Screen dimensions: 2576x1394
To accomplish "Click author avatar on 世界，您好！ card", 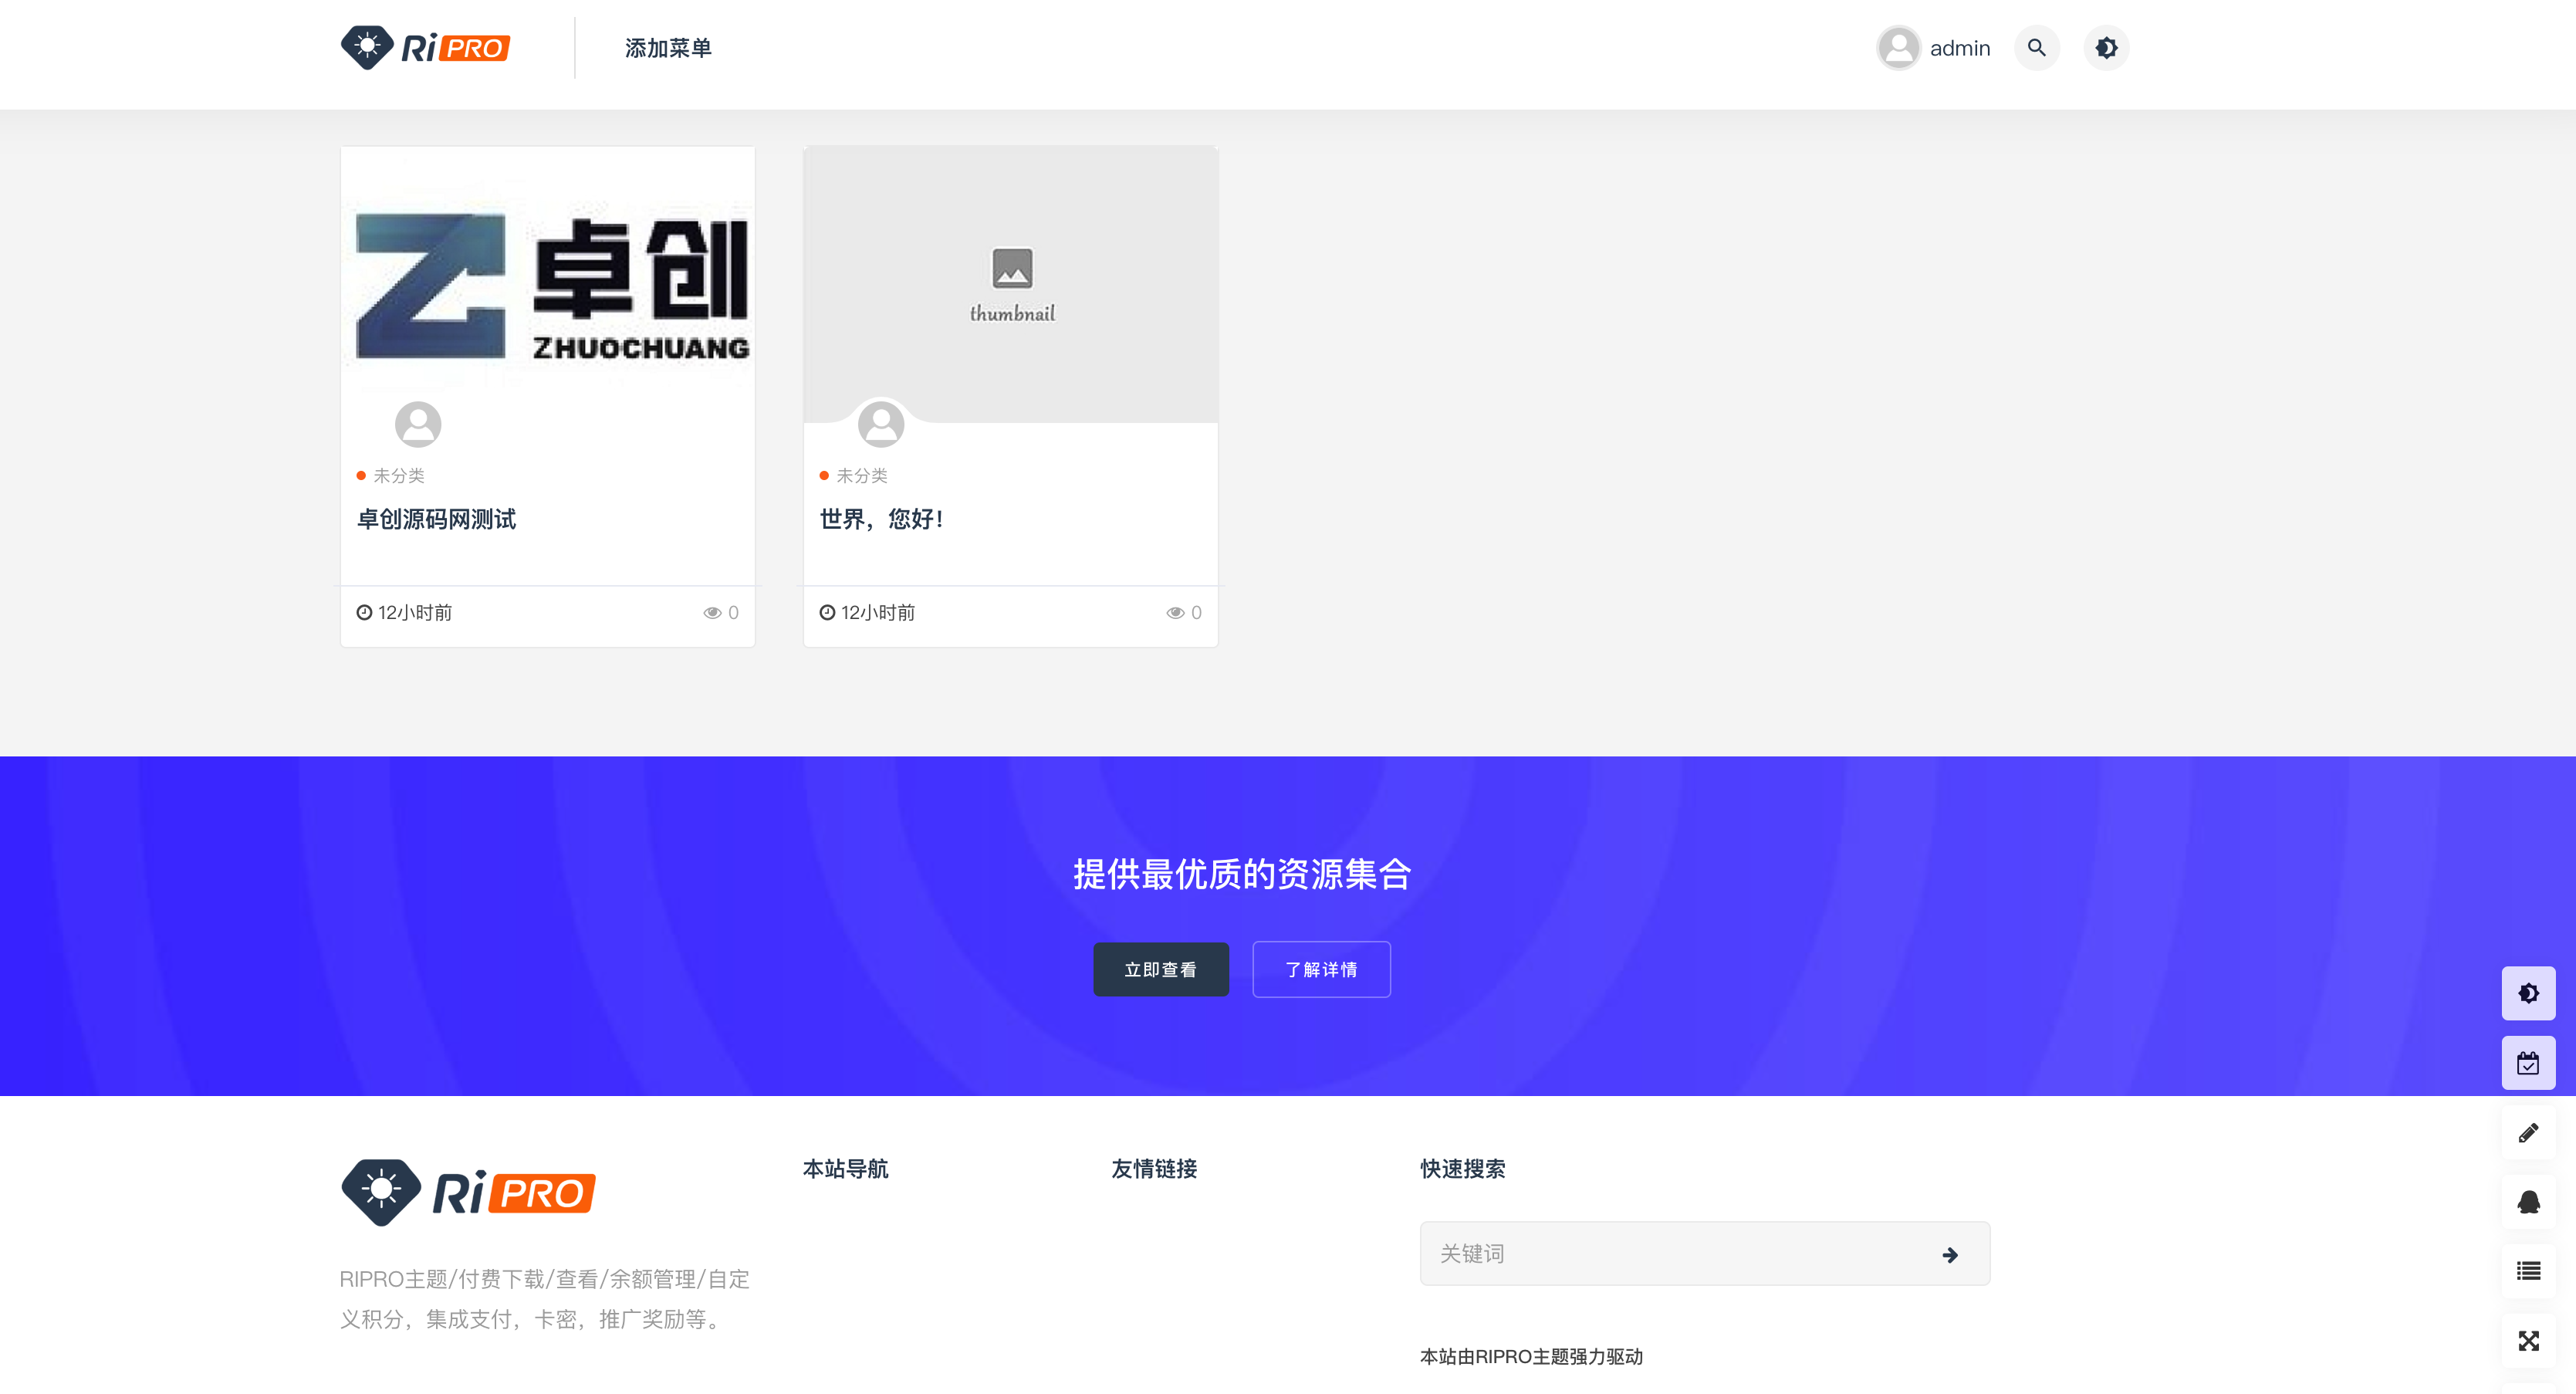I will click(881, 424).
